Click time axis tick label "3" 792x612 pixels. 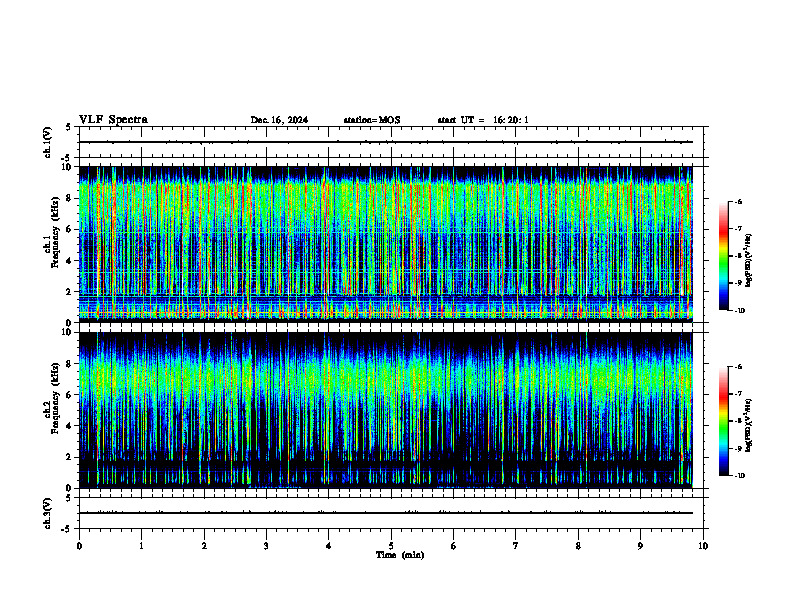point(266,546)
